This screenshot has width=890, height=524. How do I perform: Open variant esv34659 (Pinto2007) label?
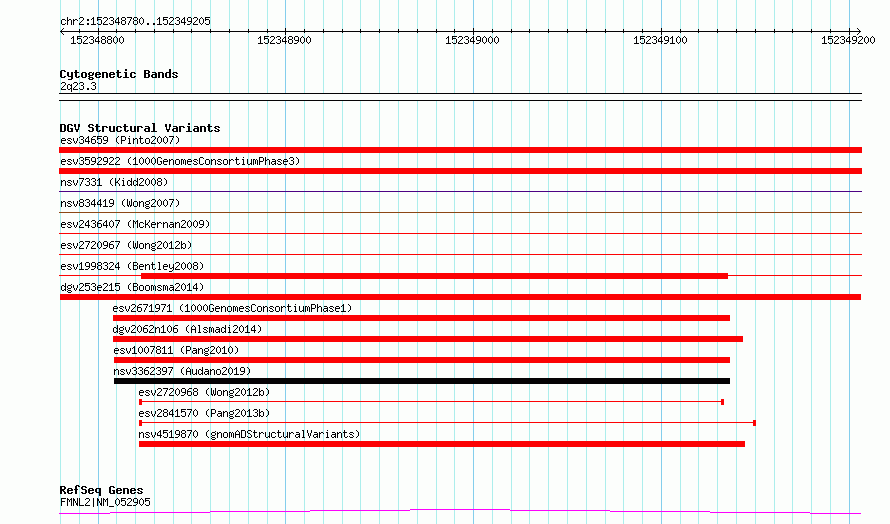(120, 140)
